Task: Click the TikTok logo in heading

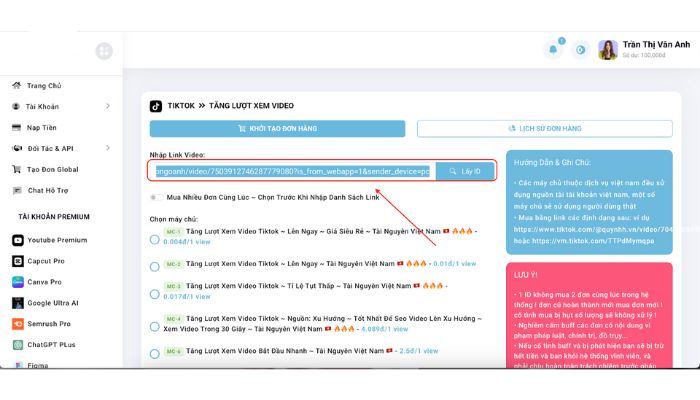Action: [156, 106]
